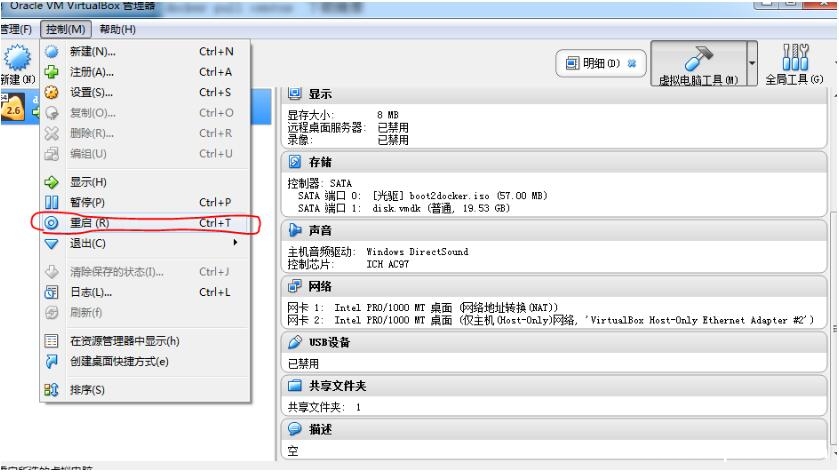Viewport: 839px width, 473px height.
Task: Click the 全局工具(G) button label
Action: [794, 80]
